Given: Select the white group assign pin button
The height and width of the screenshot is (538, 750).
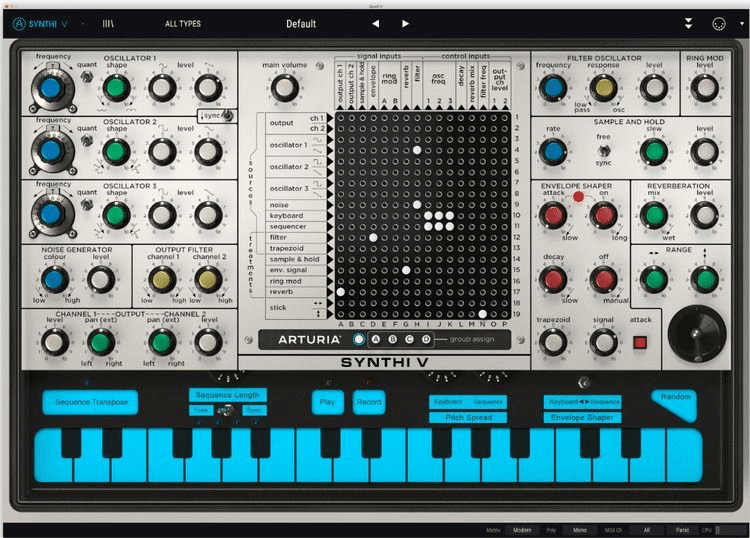Looking at the screenshot, I should coord(359,339).
